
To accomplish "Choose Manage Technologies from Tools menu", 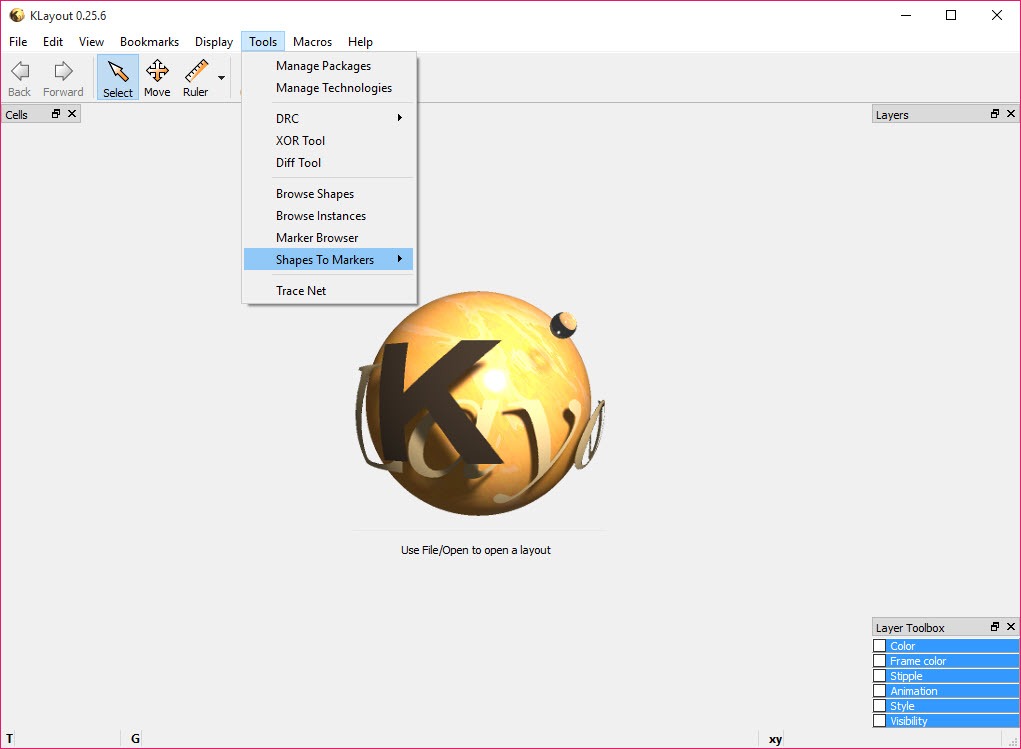I will (328, 88).
